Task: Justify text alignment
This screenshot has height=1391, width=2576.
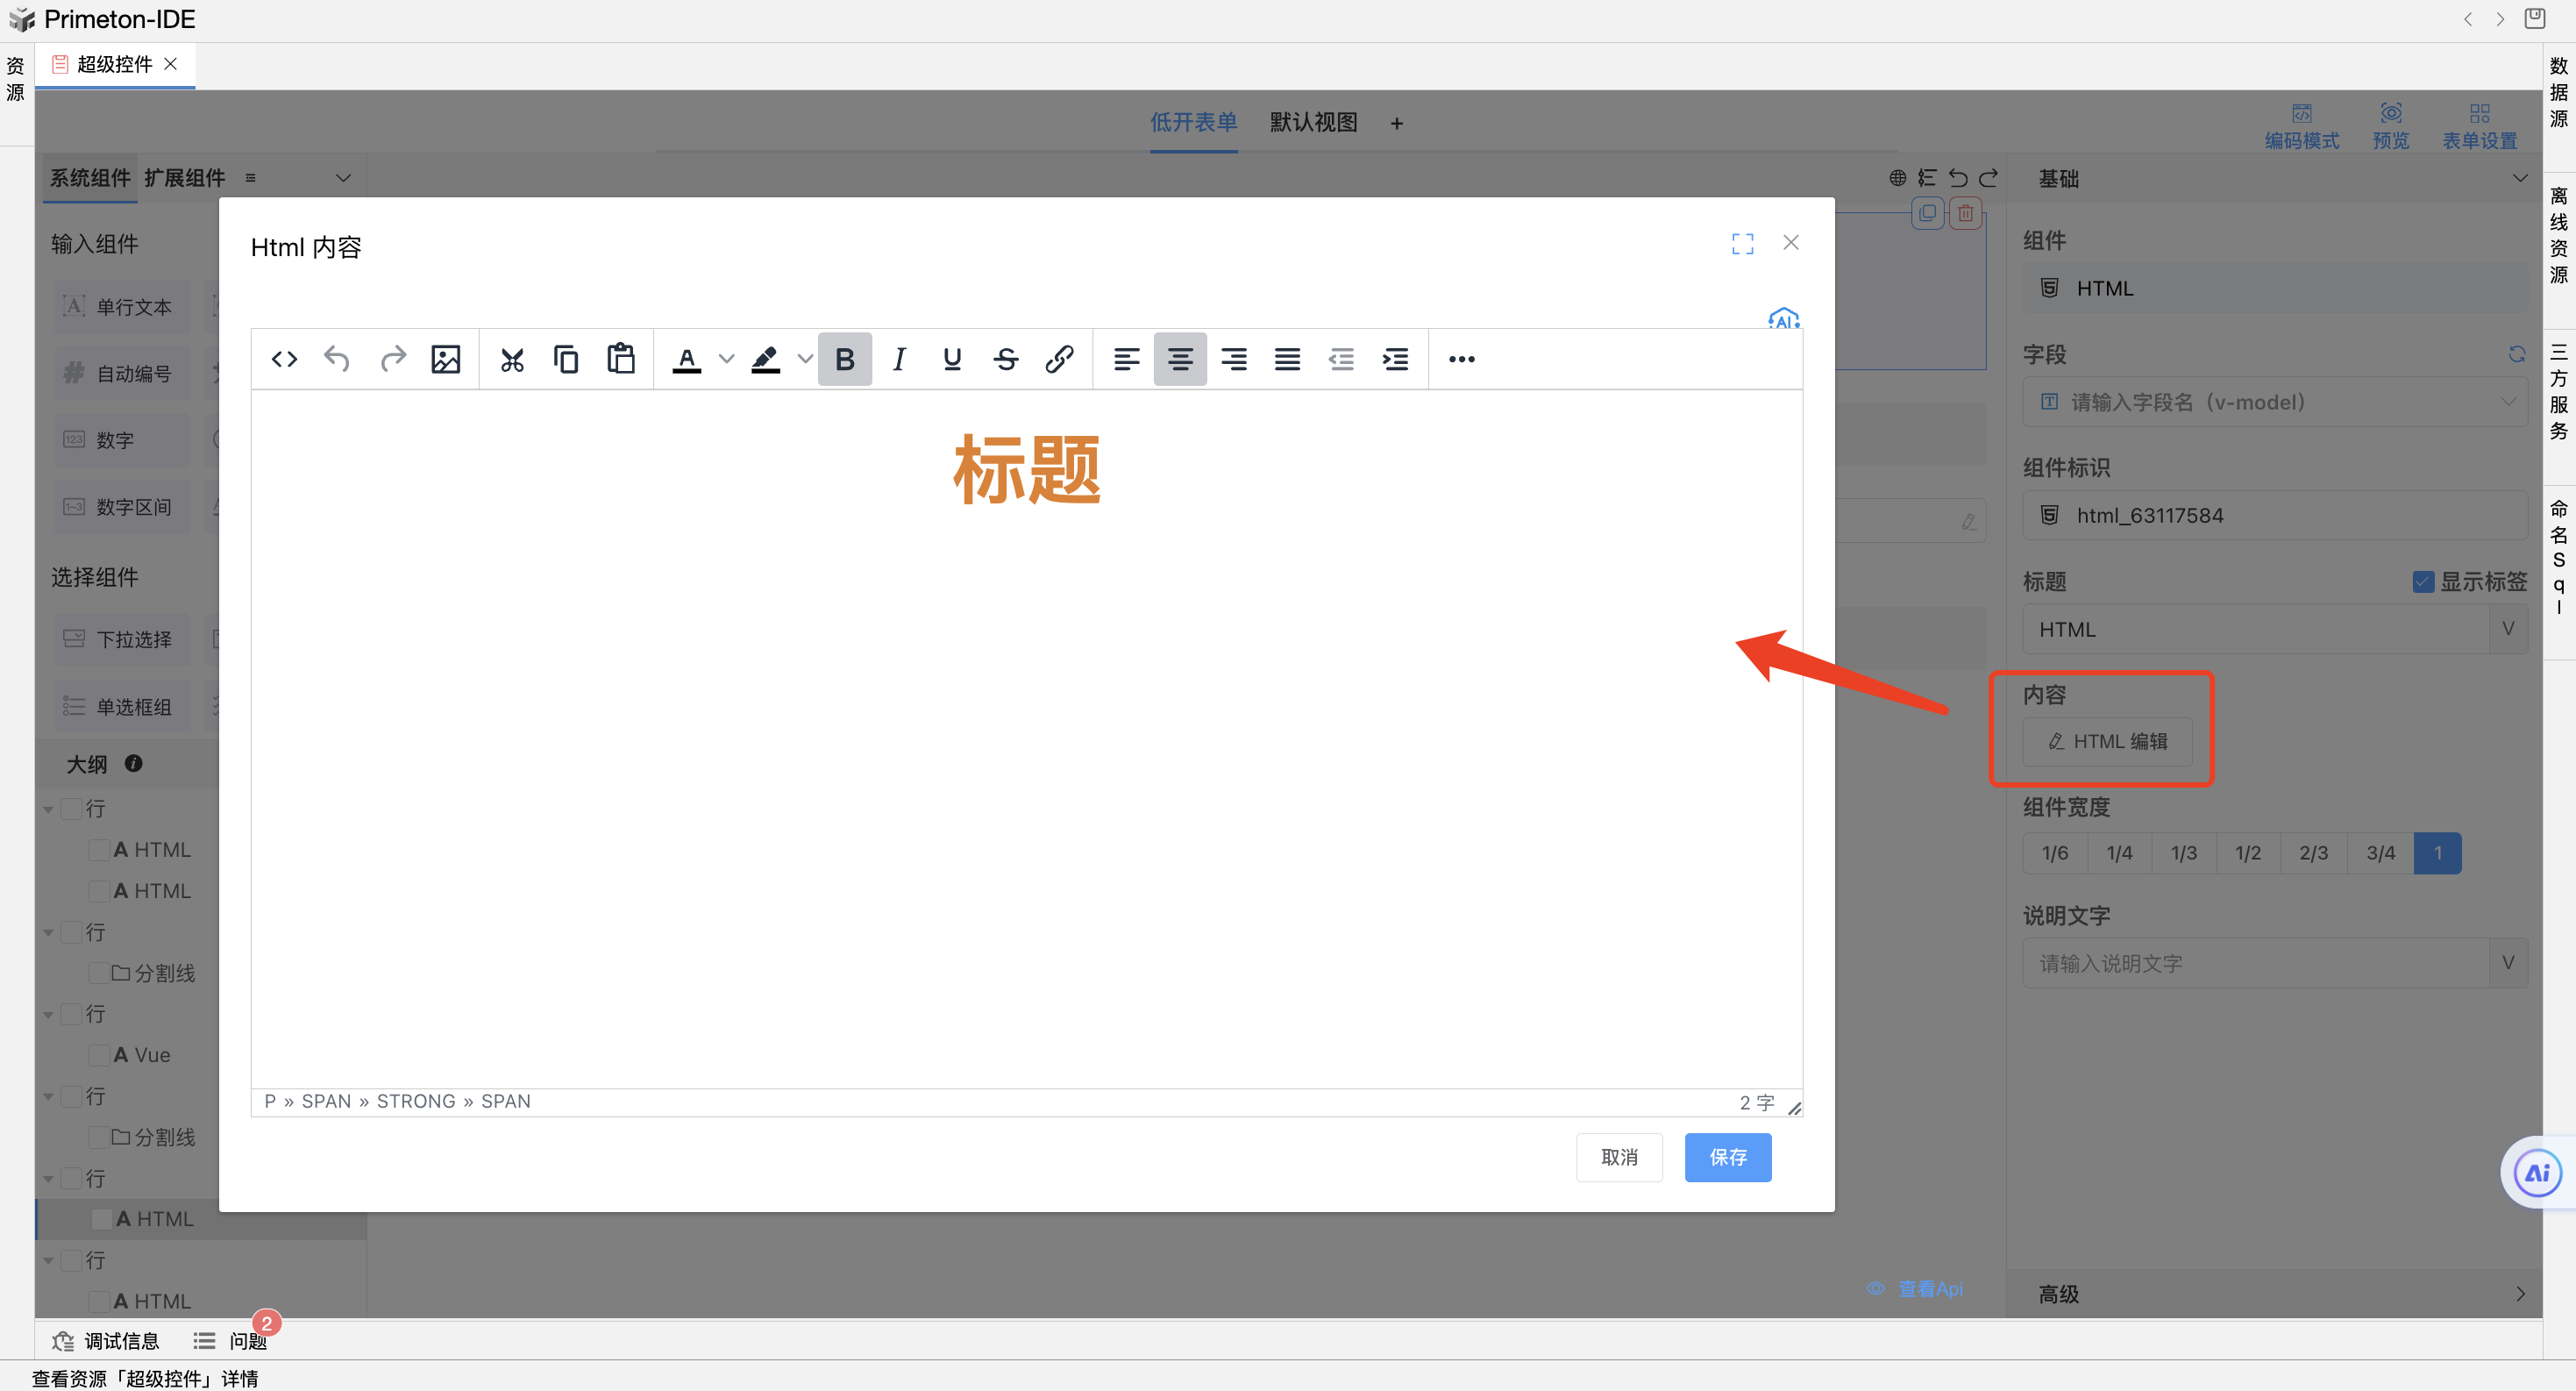Action: [1287, 359]
